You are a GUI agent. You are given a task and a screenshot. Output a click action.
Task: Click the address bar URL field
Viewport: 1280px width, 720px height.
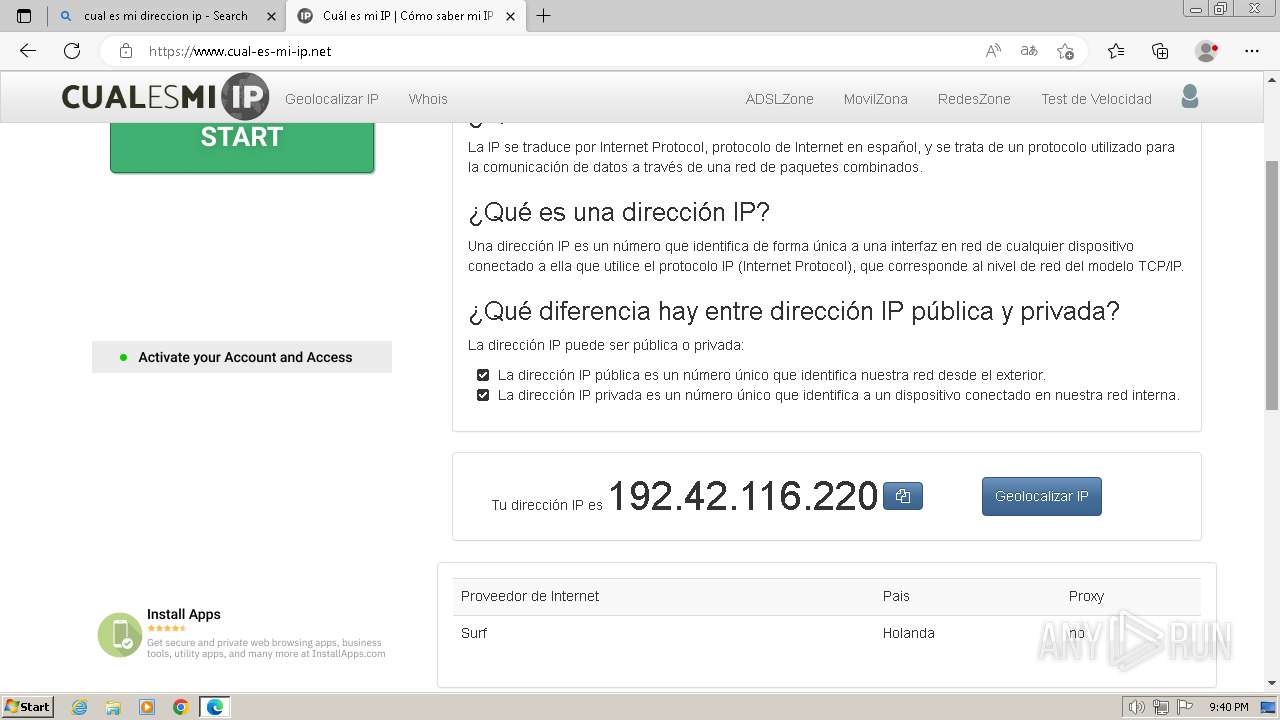[x=560, y=51]
